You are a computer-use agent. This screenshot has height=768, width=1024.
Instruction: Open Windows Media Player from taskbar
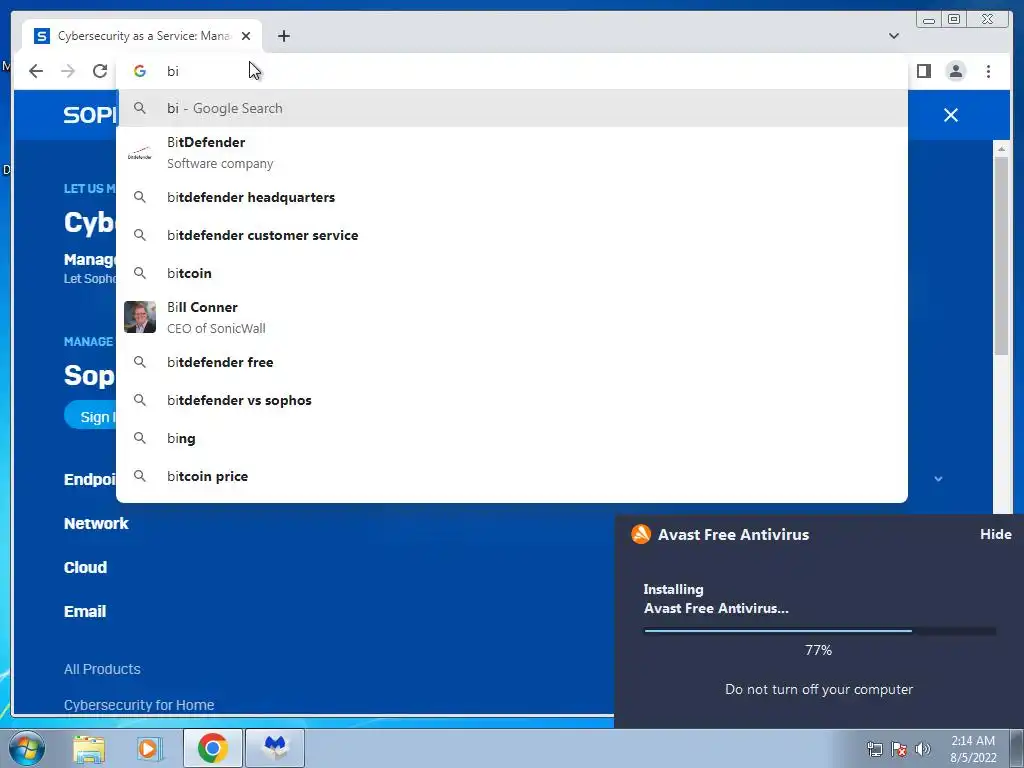pyautogui.click(x=149, y=748)
